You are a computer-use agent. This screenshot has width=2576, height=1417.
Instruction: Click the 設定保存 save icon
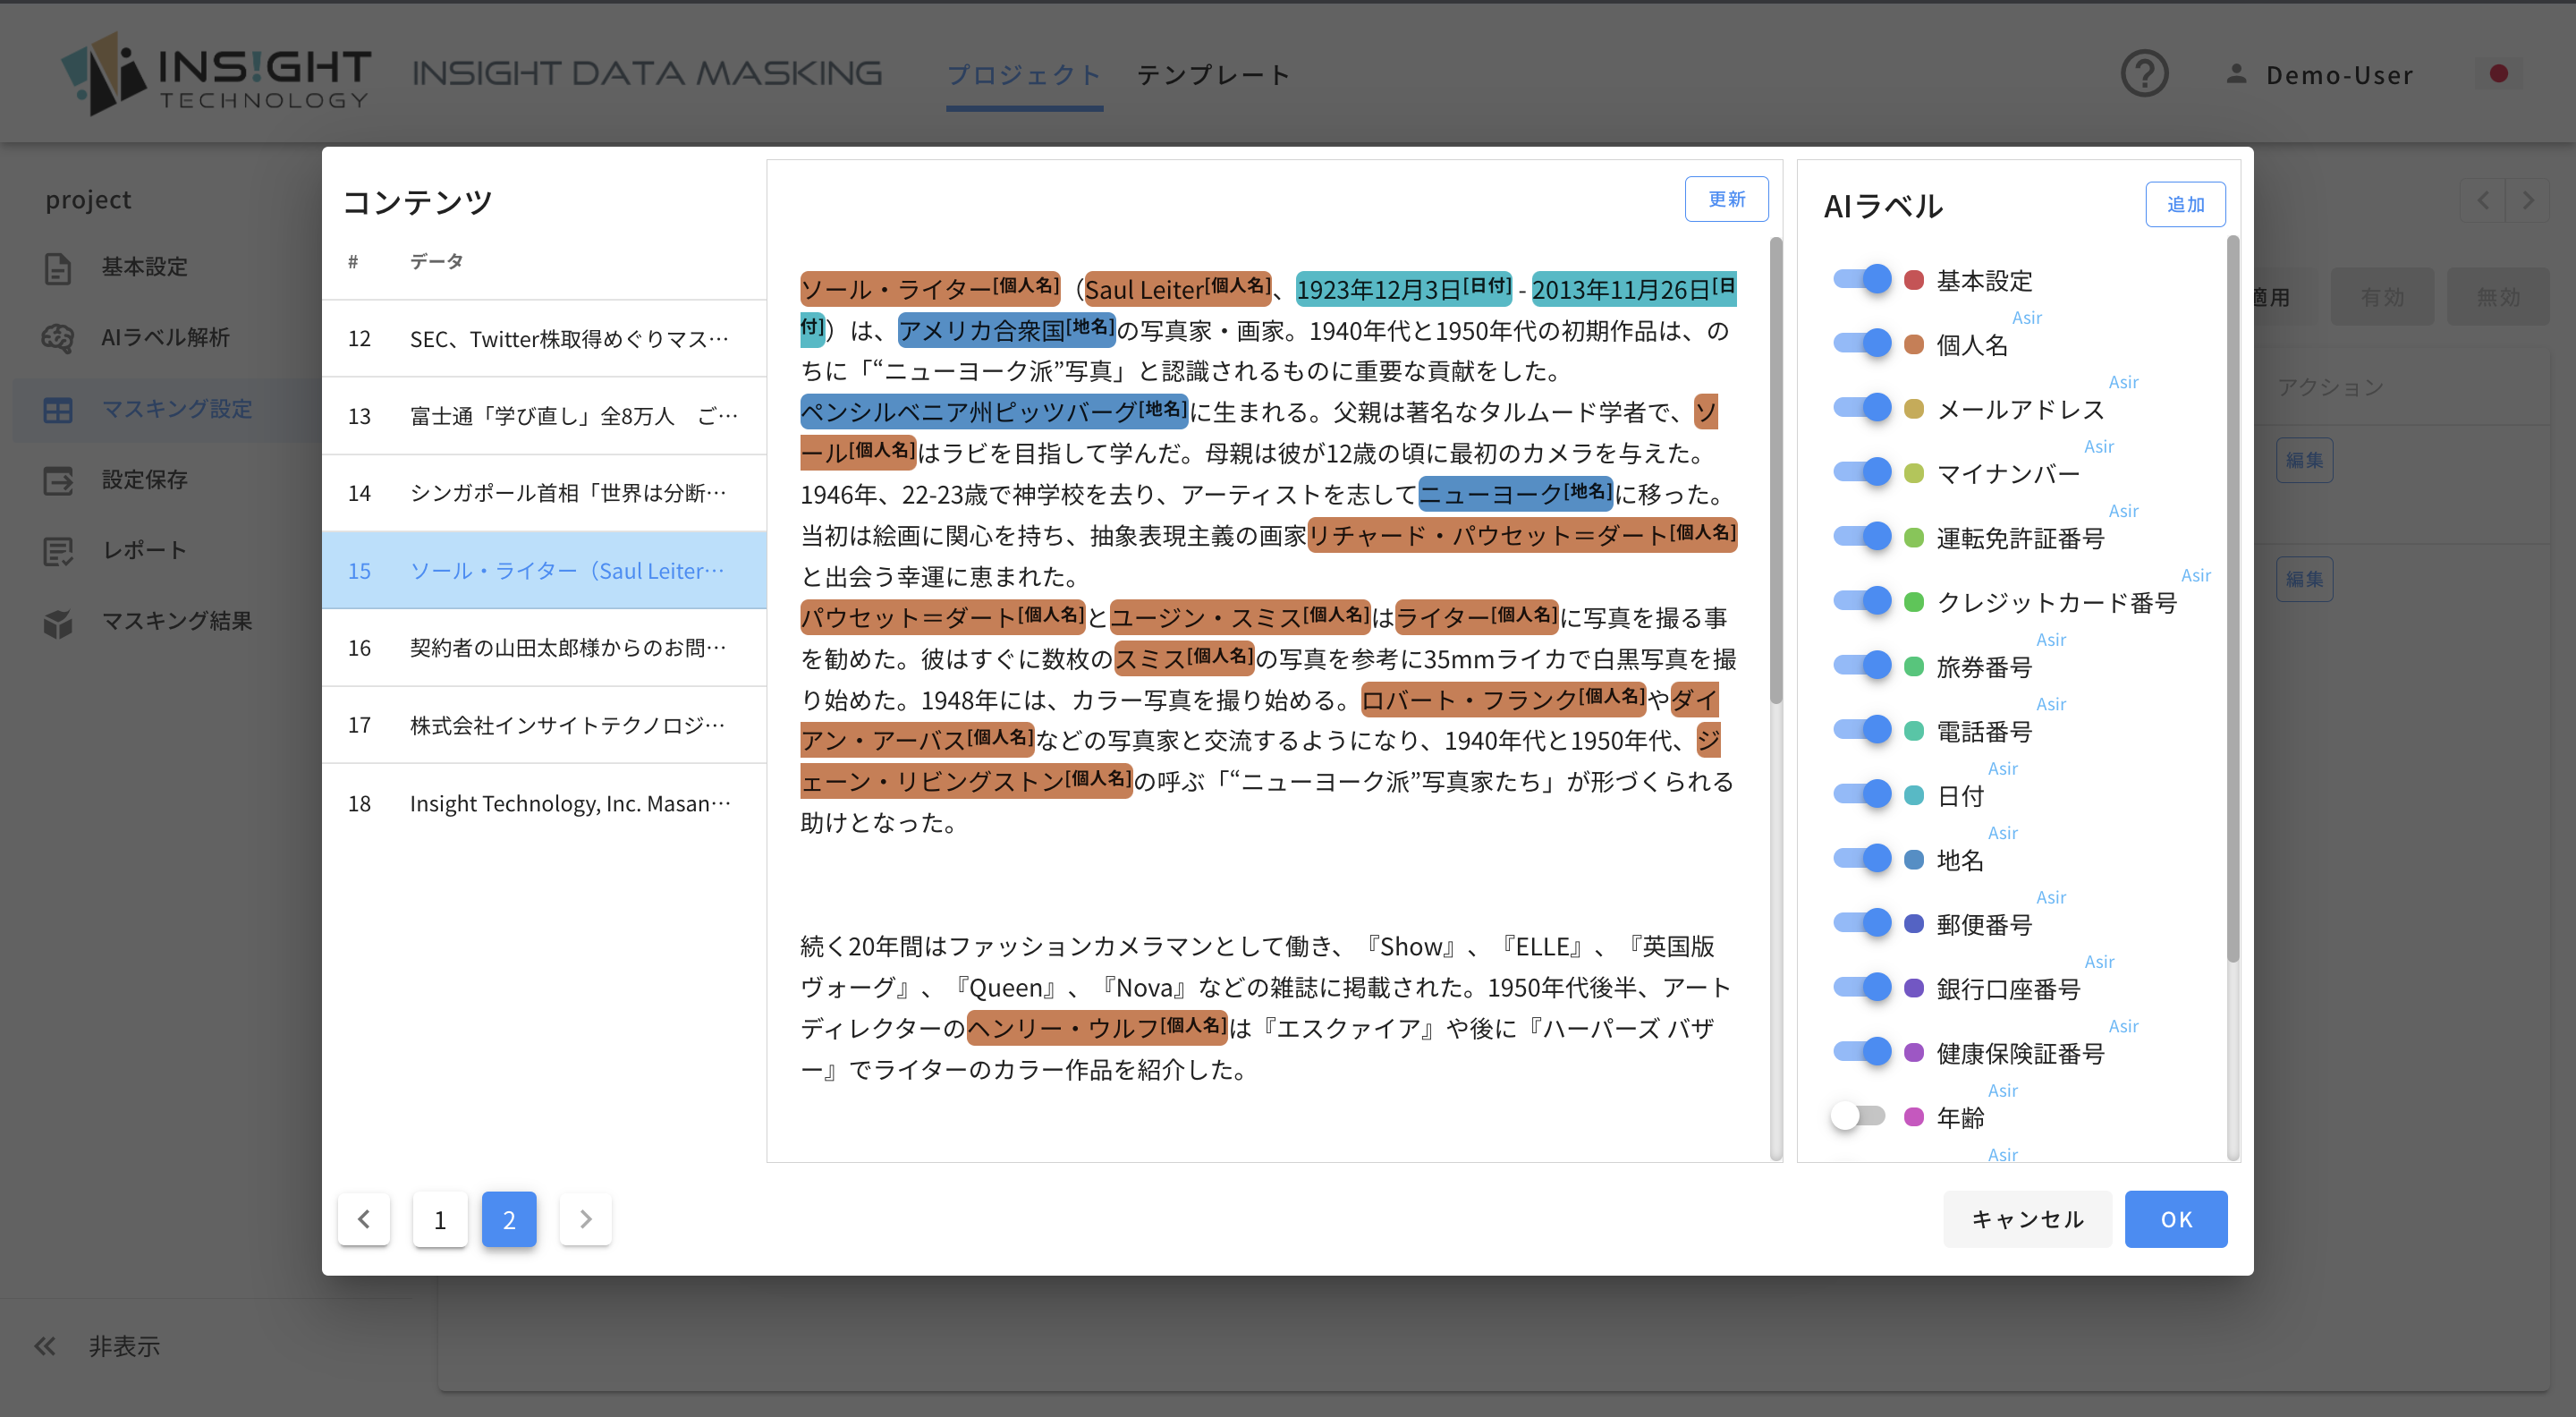coord(58,480)
